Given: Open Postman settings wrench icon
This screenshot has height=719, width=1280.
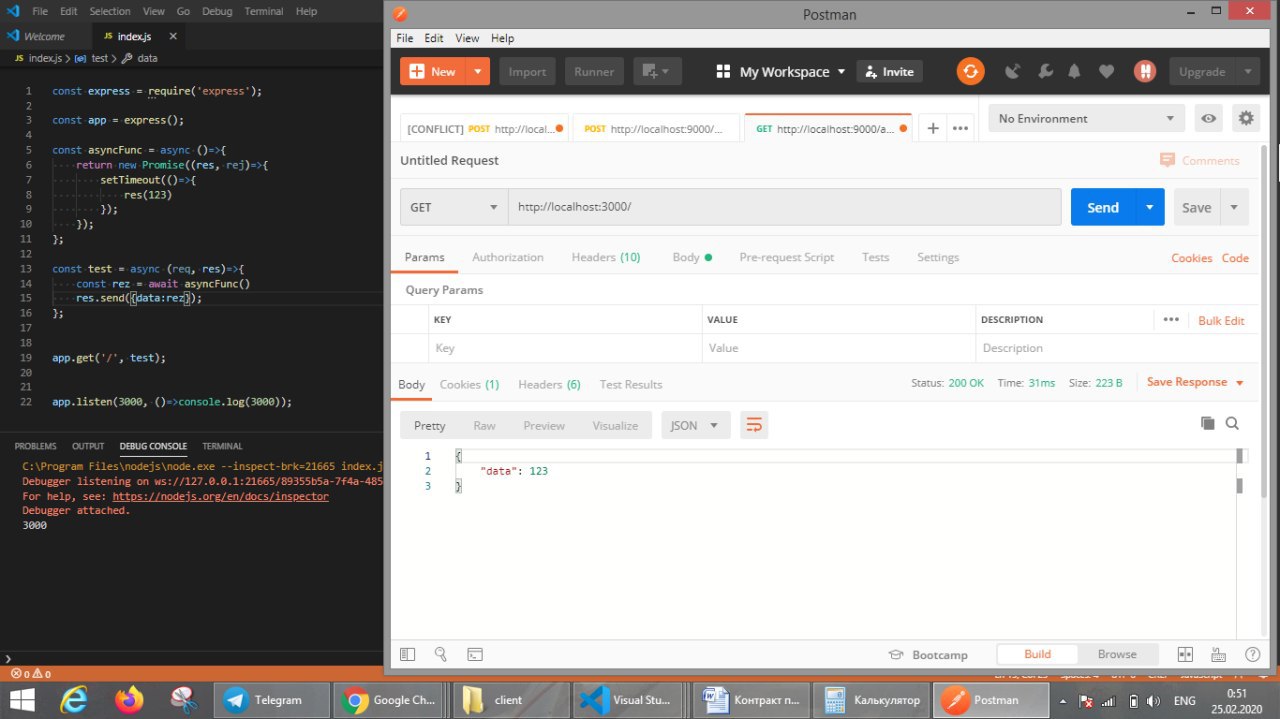Looking at the screenshot, I should [1045, 71].
